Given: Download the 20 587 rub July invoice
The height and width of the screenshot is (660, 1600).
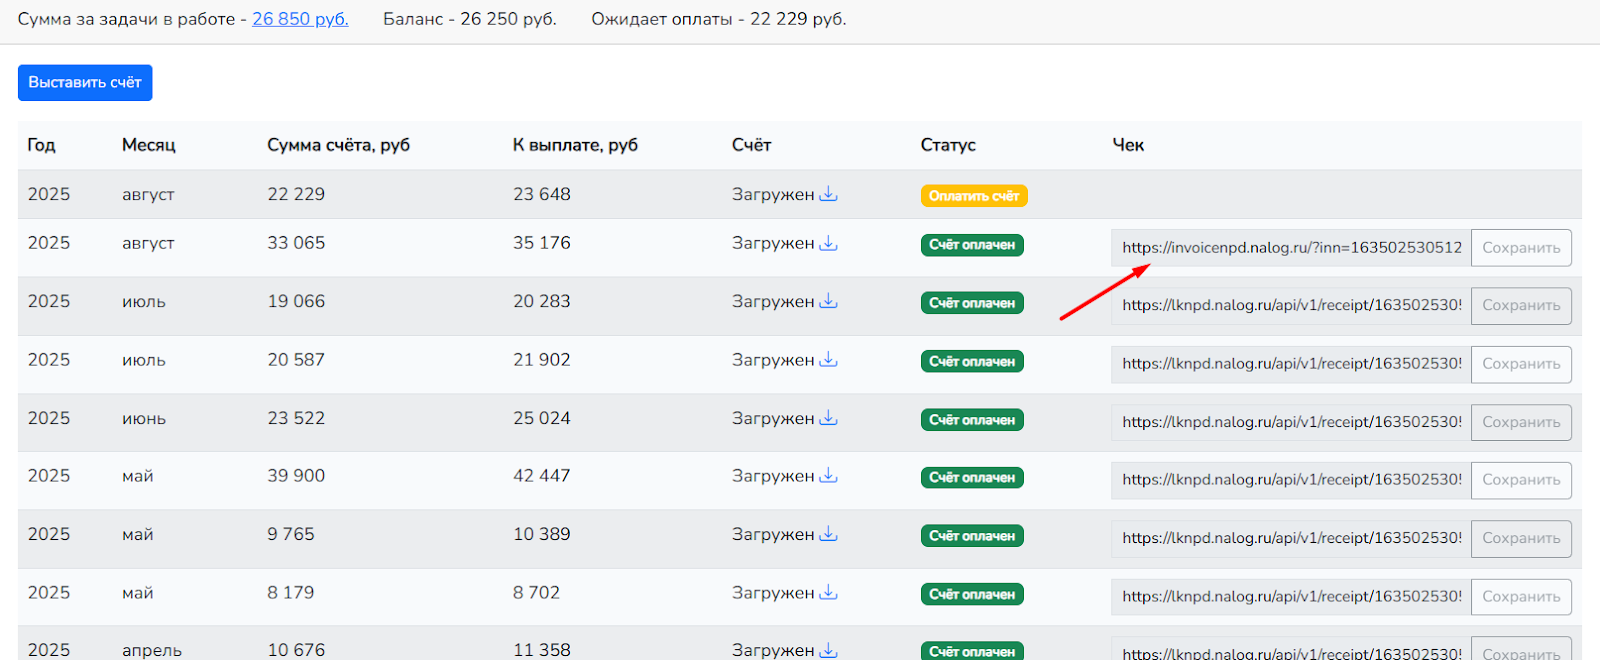Looking at the screenshot, I should (828, 360).
